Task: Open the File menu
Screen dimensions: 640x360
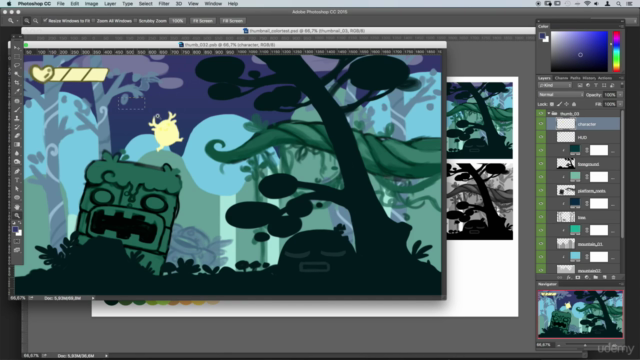Action: [60, 4]
